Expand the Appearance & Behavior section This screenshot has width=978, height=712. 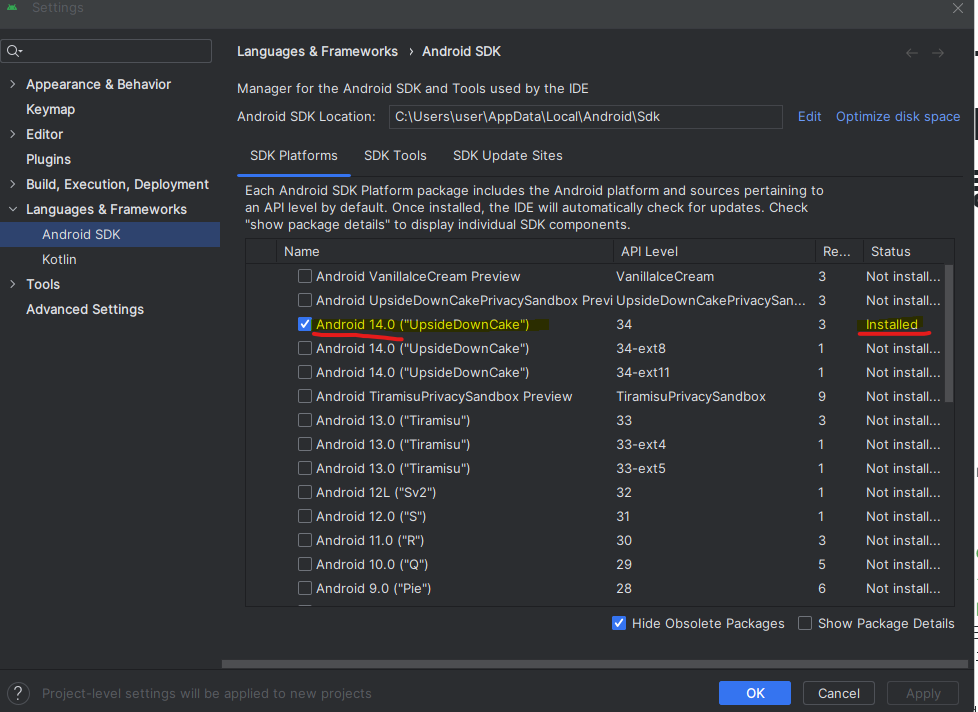[x=12, y=84]
